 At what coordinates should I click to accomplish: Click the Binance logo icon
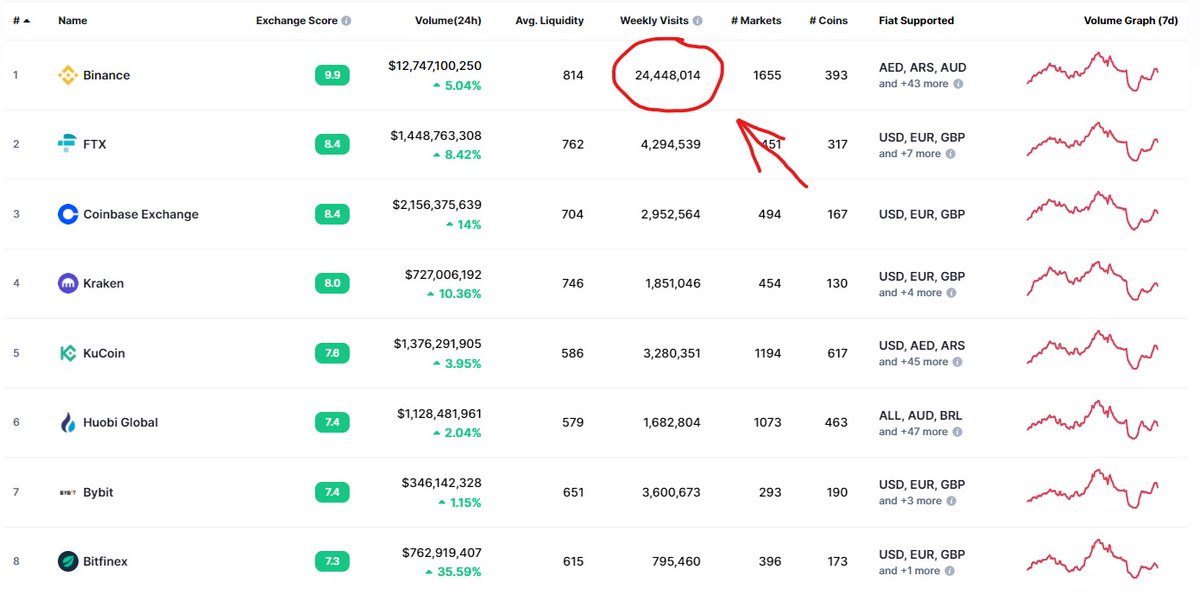click(68, 75)
